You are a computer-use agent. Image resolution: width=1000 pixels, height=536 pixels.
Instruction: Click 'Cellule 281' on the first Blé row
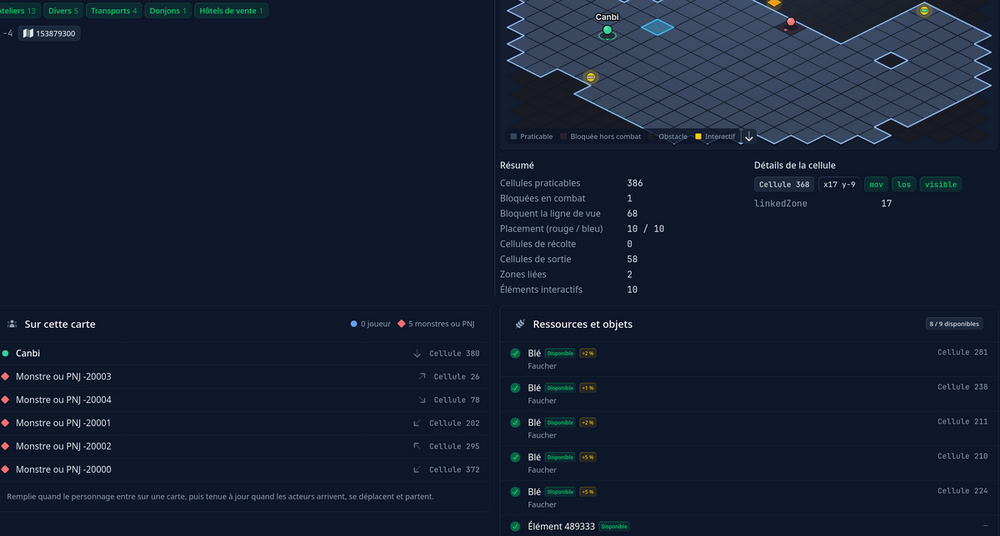[962, 352]
